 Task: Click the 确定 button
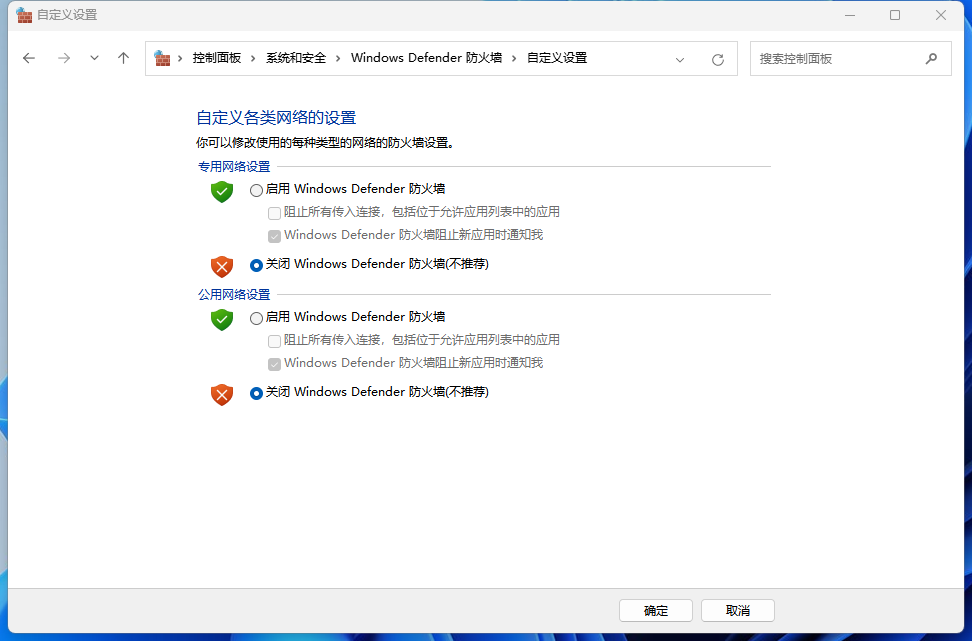tap(656, 610)
